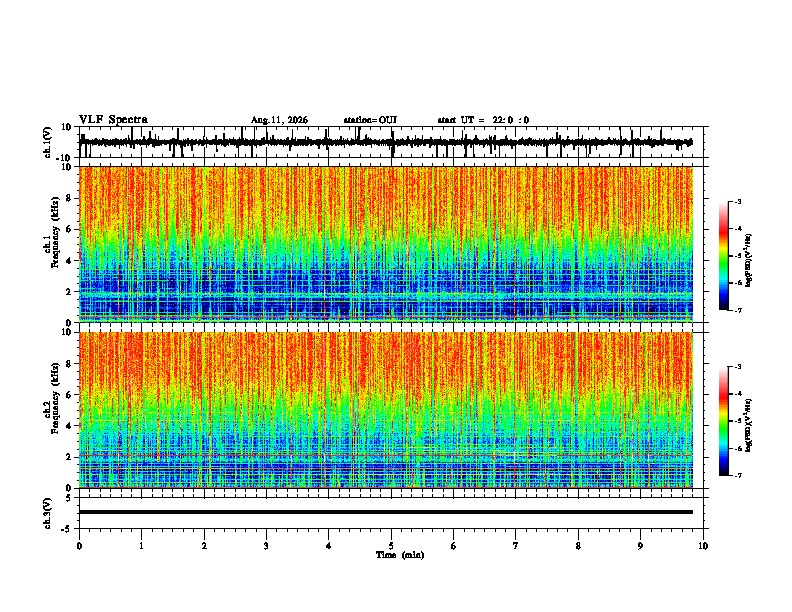Click time axis tick label '8'
The width and height of the screenshot is (792, 612).
[578, 546]
